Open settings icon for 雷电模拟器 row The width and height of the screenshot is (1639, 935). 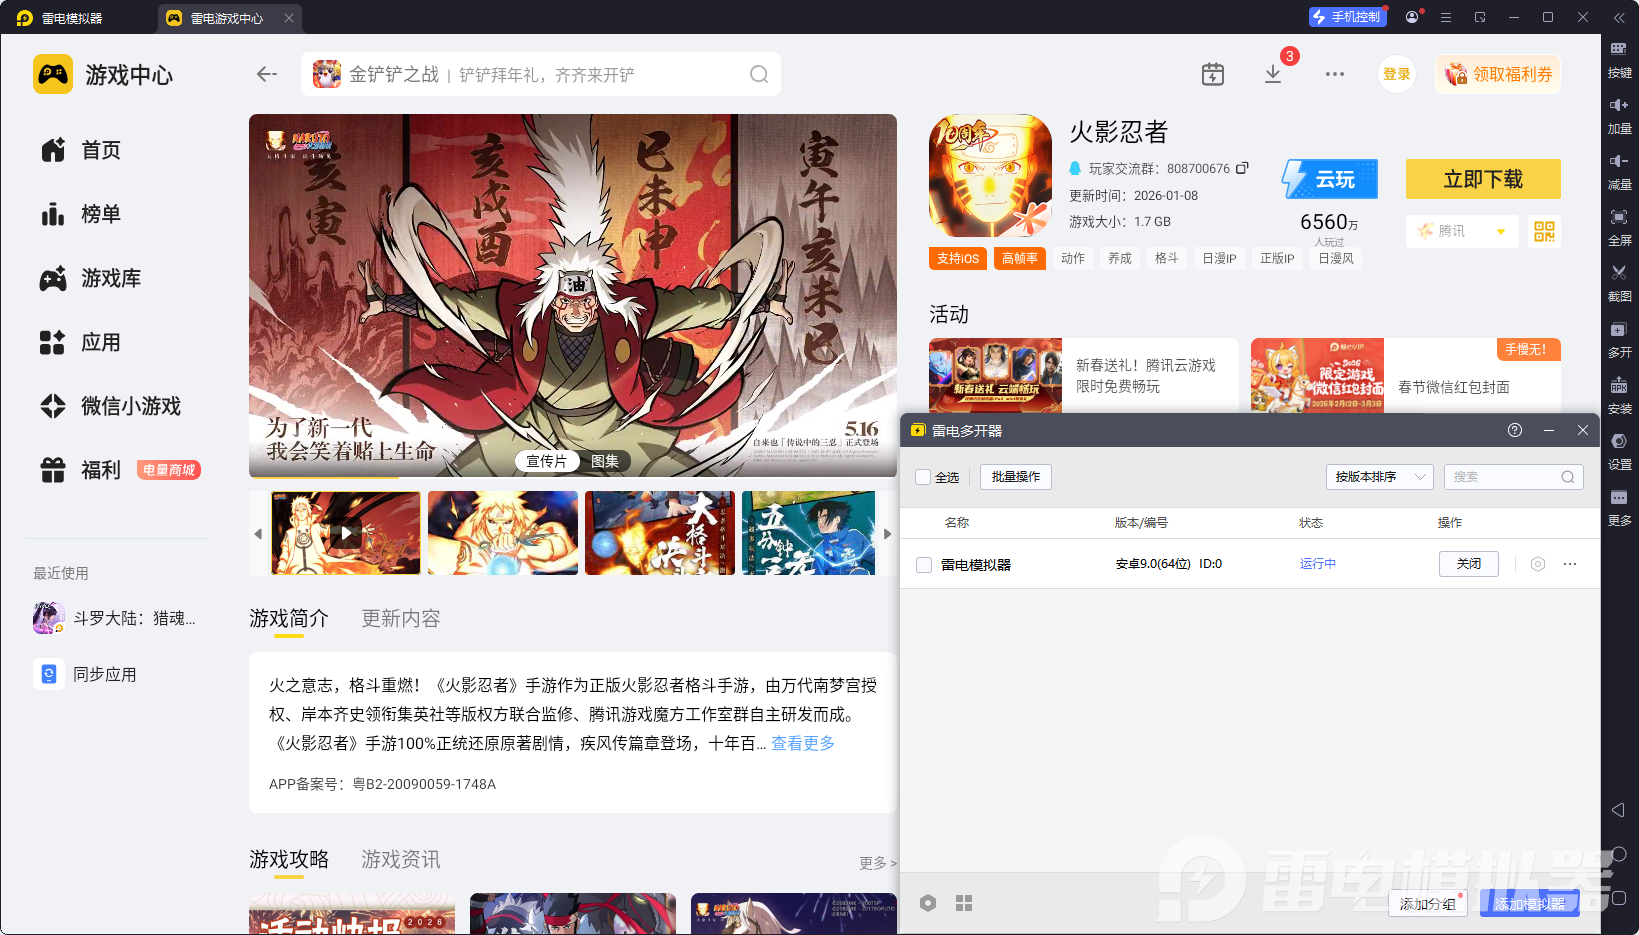(x=1538, y=564)
